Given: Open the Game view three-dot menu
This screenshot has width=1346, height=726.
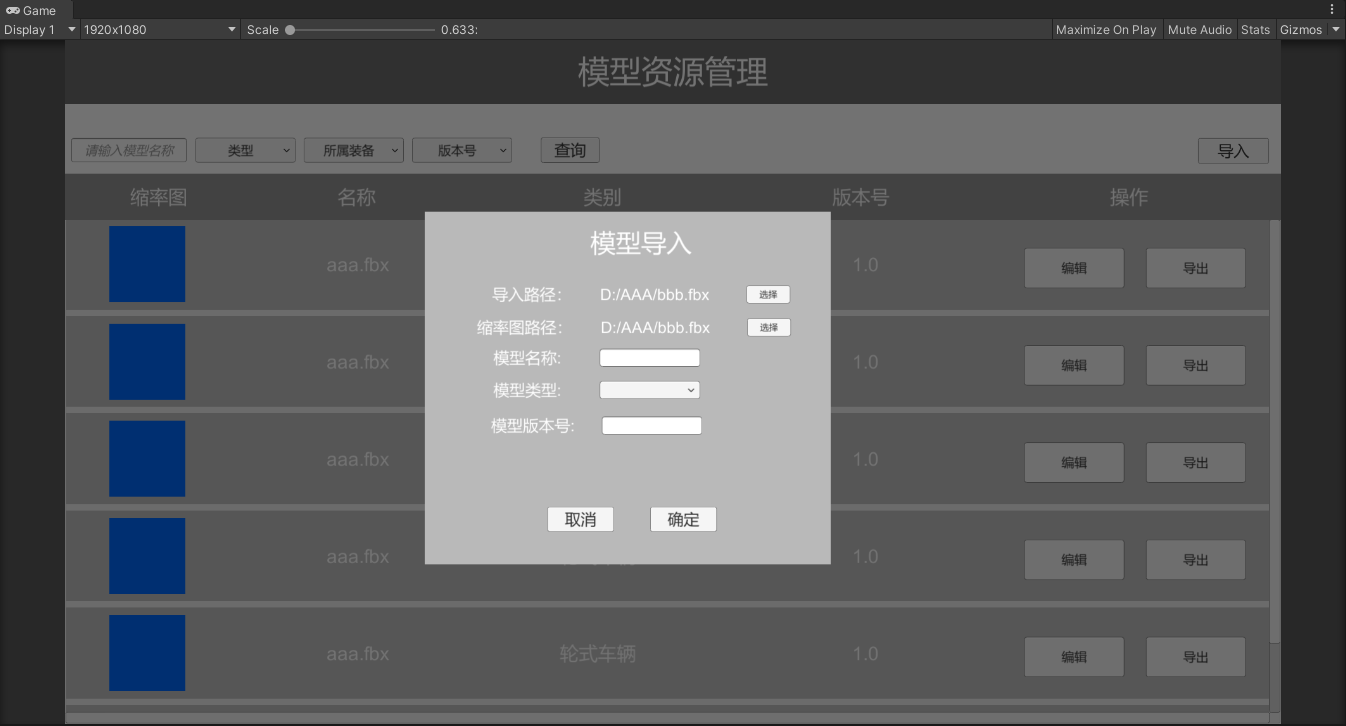Looking at the screenshot, I should (1331, 9).
